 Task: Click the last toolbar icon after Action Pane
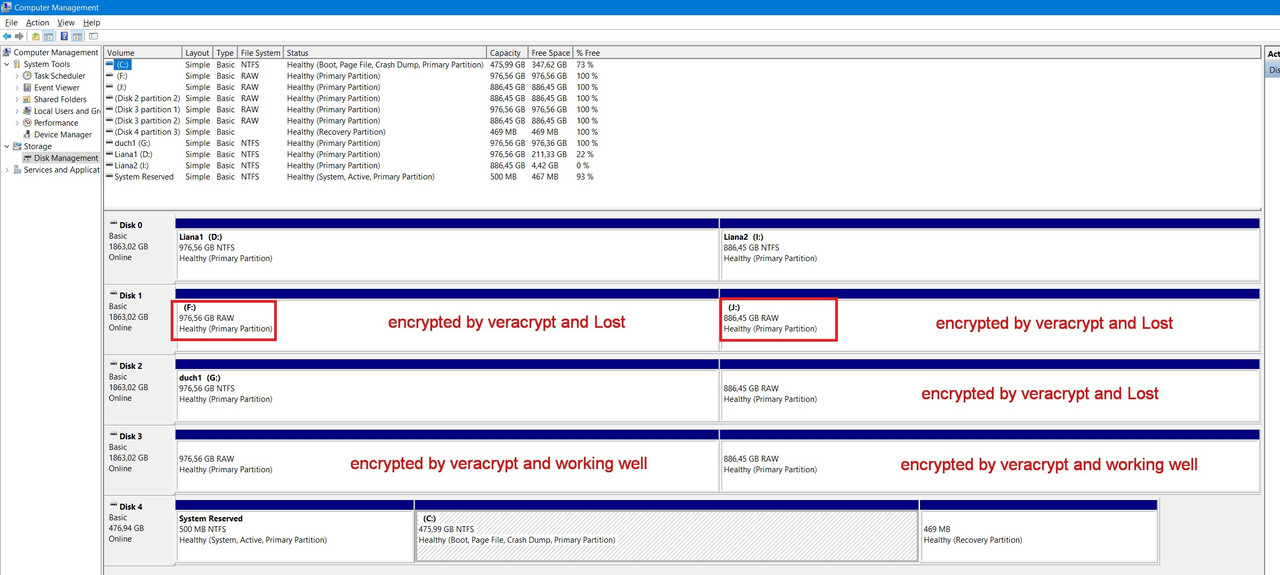click(x=93, y=36)
